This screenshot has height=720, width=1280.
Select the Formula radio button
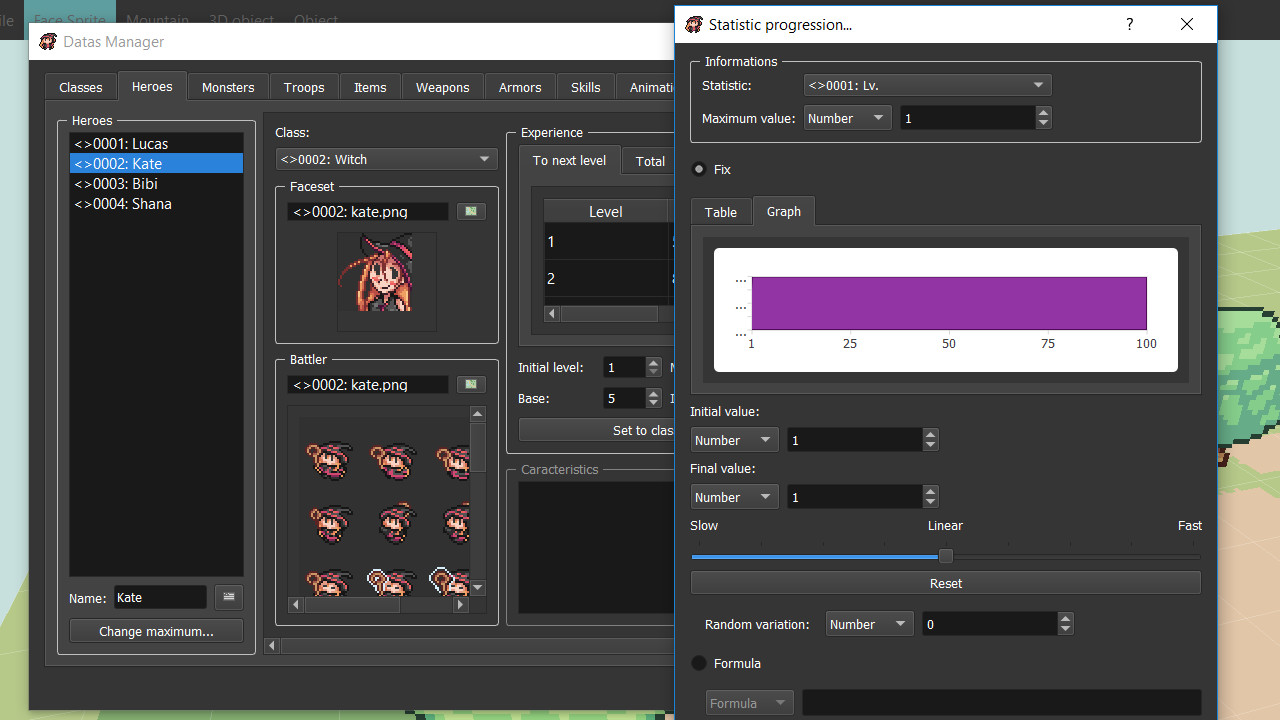699,663
